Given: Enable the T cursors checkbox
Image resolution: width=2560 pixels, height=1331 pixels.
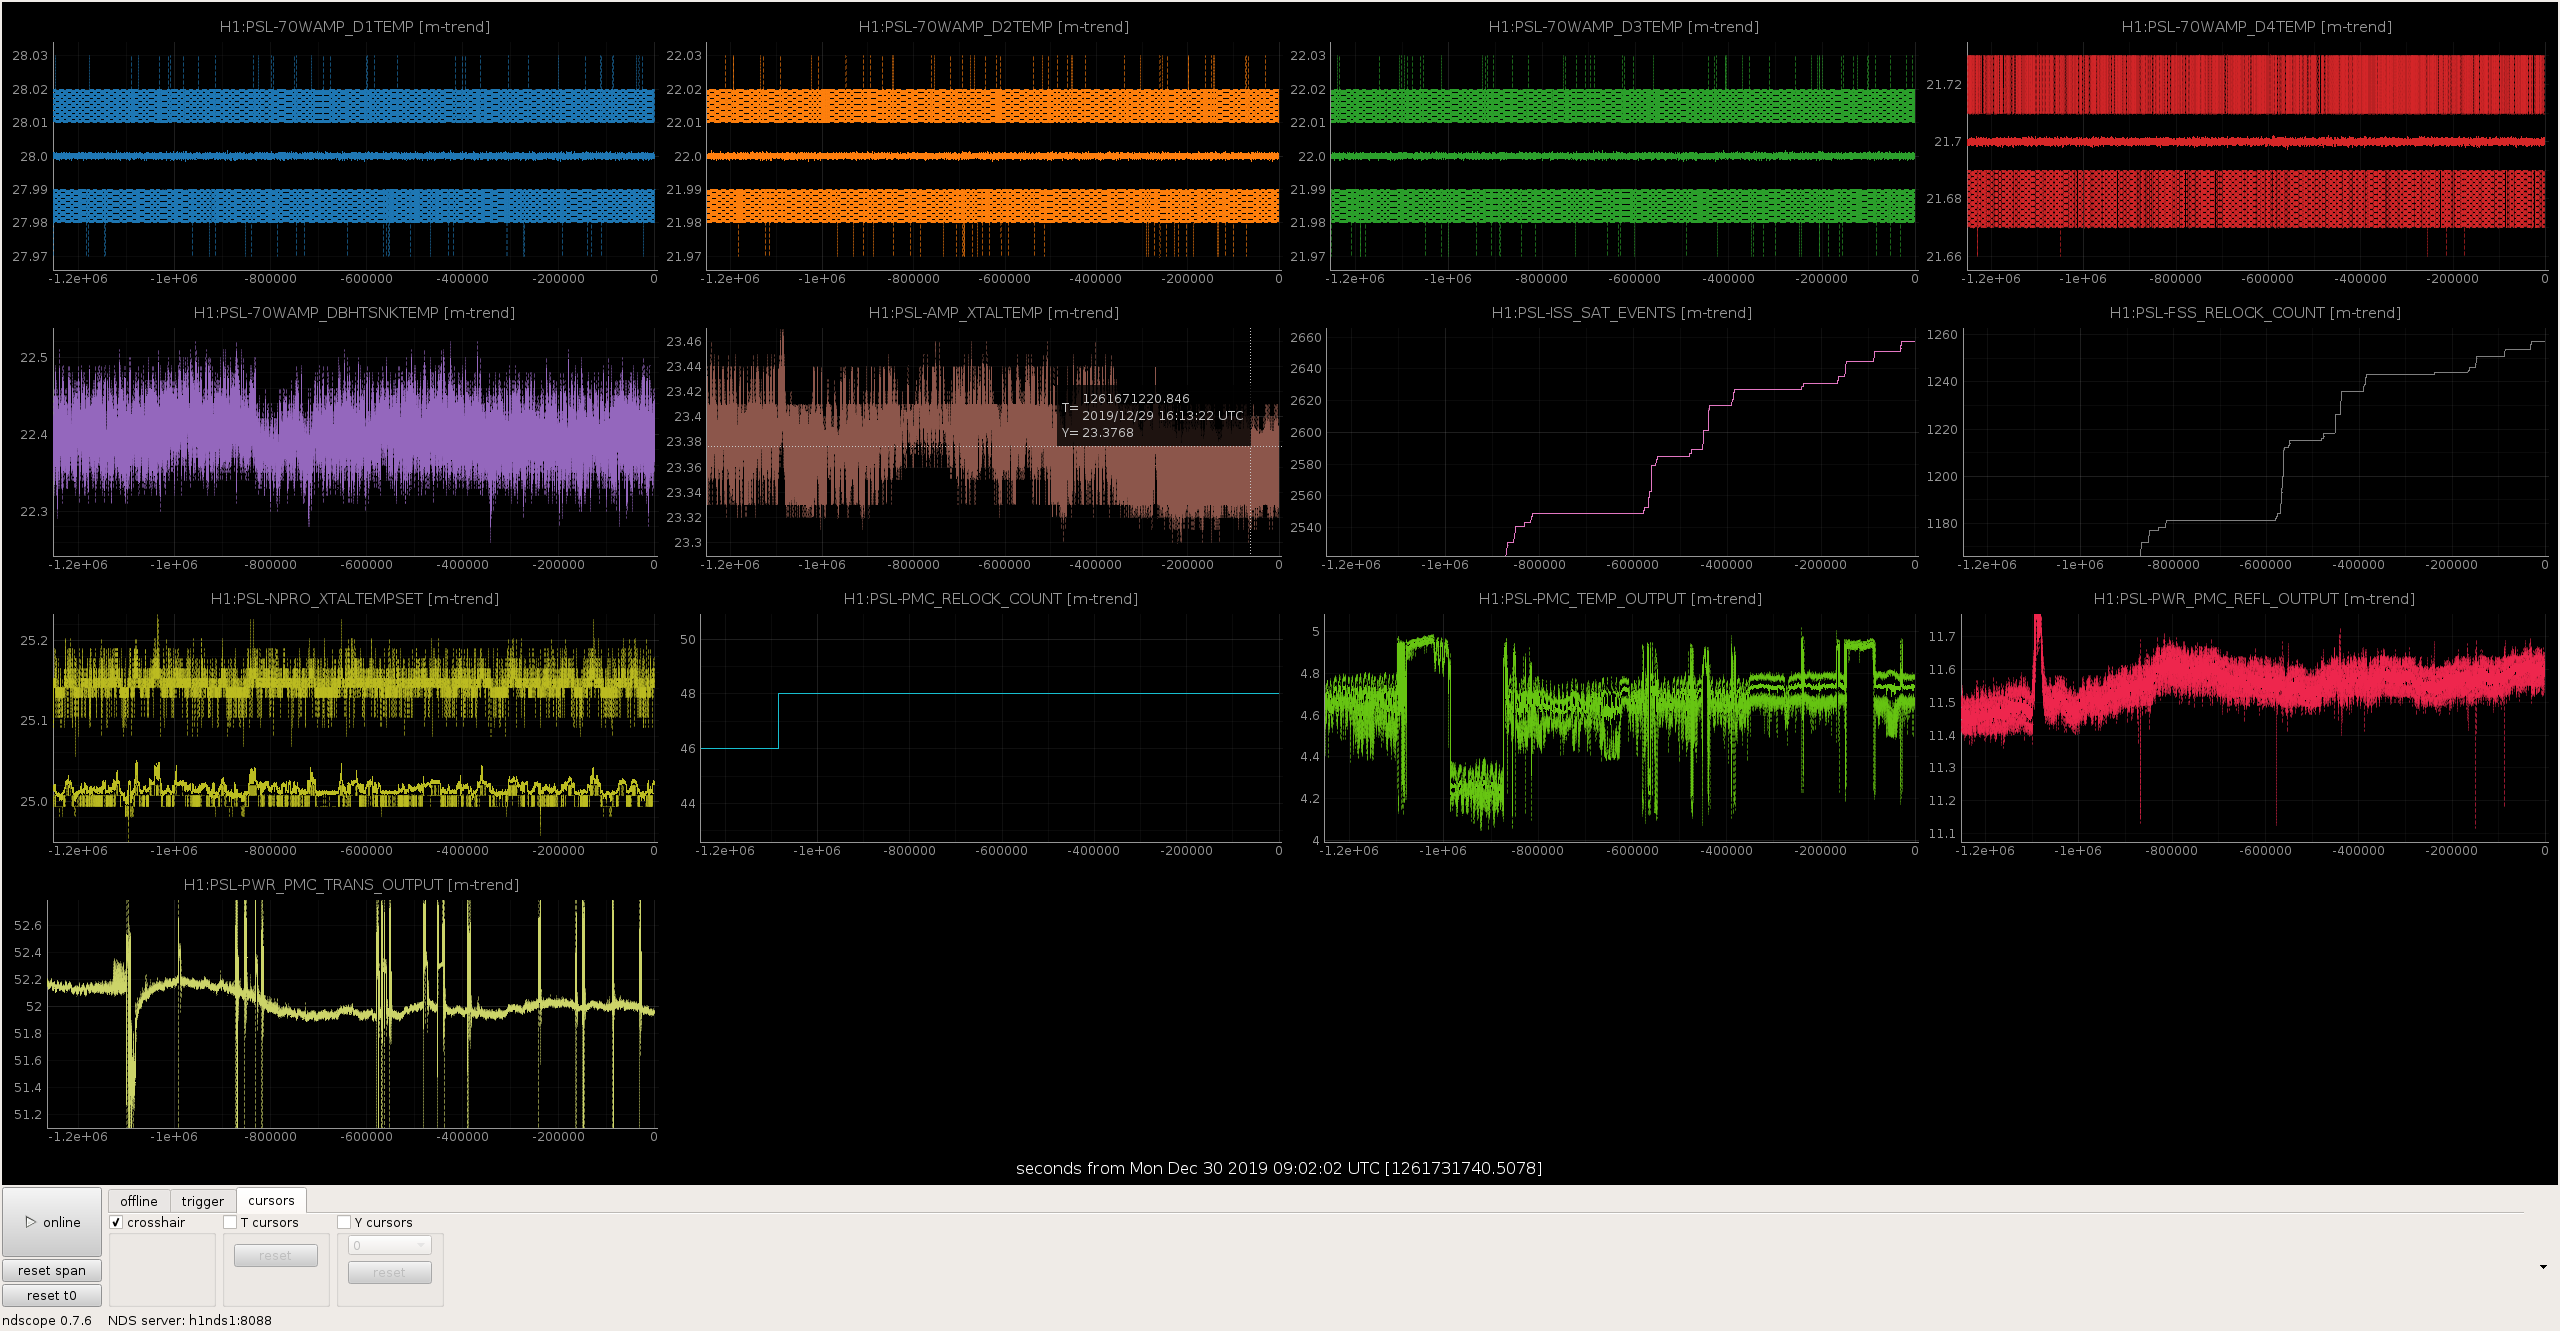Looking at the screenshot, I should (x=230, y=1222).
